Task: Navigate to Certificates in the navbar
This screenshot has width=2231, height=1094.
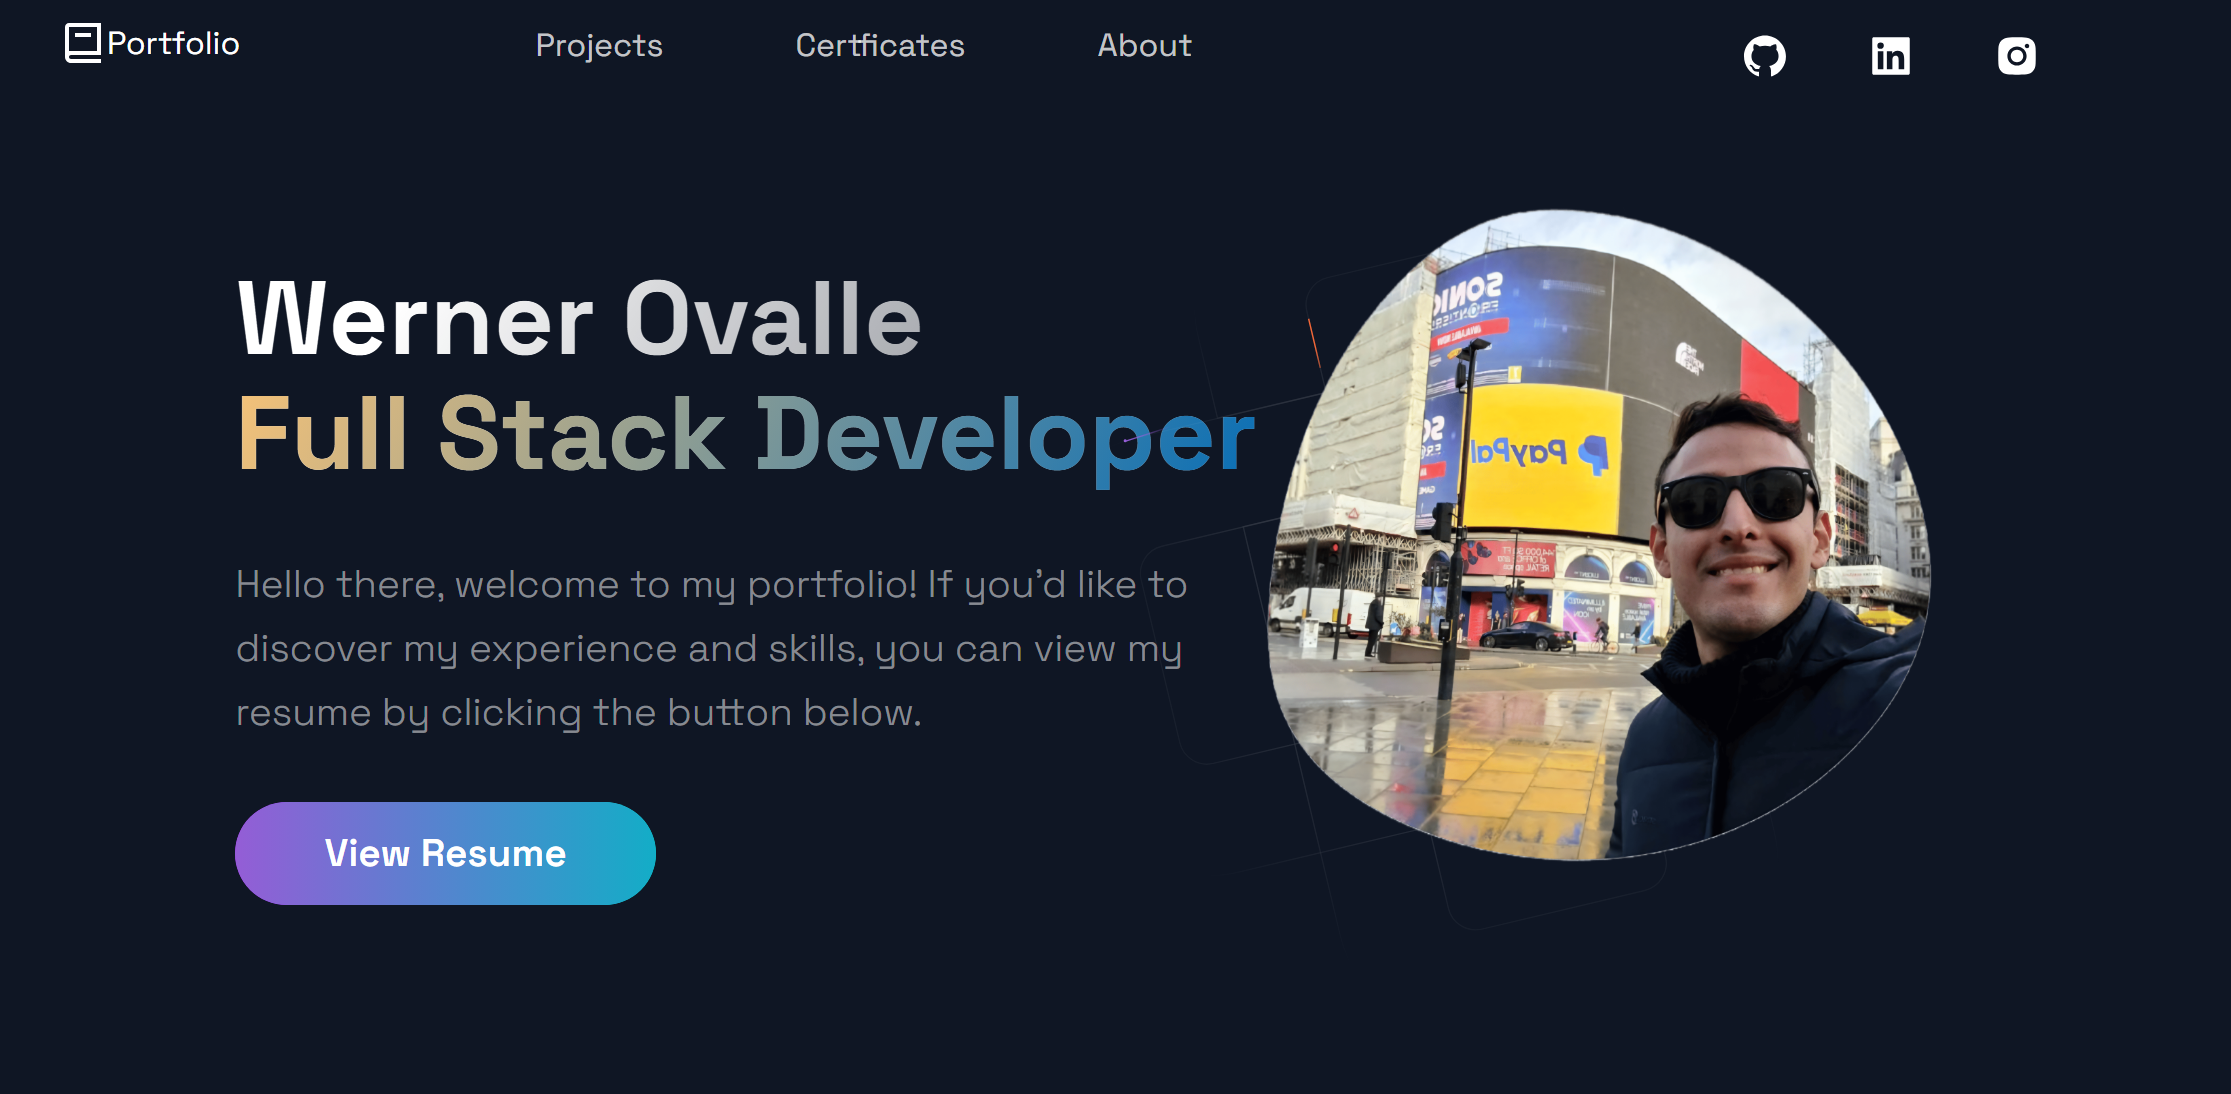Action: tap(880, 46)
